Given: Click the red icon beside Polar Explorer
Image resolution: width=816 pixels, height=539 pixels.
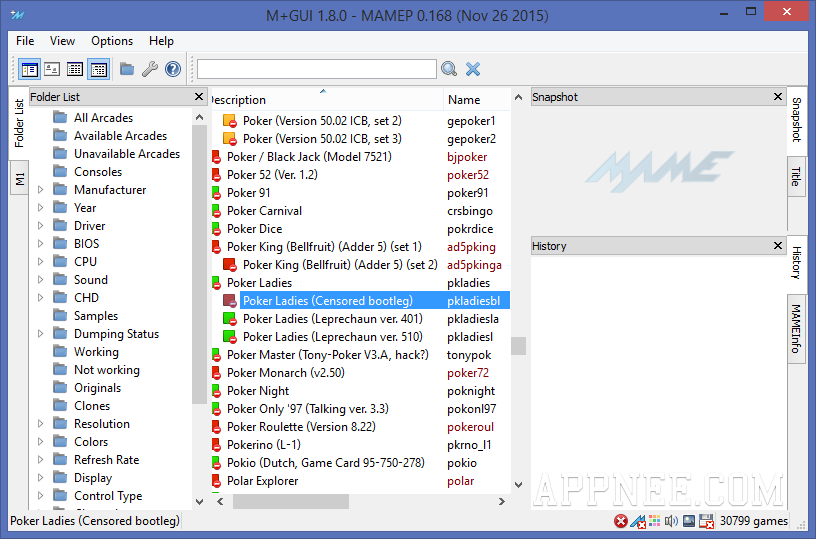Looking at the screenshot, I should [217, 481].
